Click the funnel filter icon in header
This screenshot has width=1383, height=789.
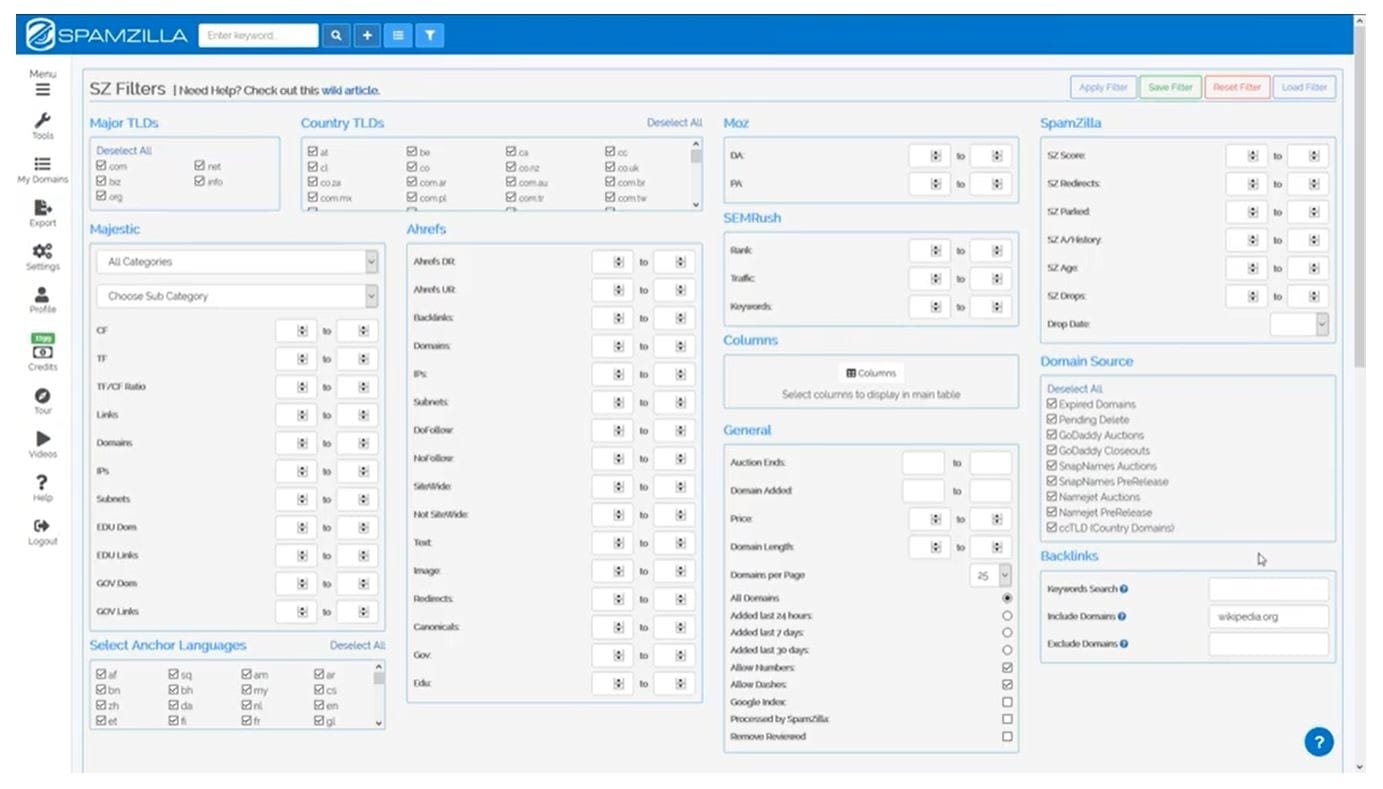(x=429, y=36)
